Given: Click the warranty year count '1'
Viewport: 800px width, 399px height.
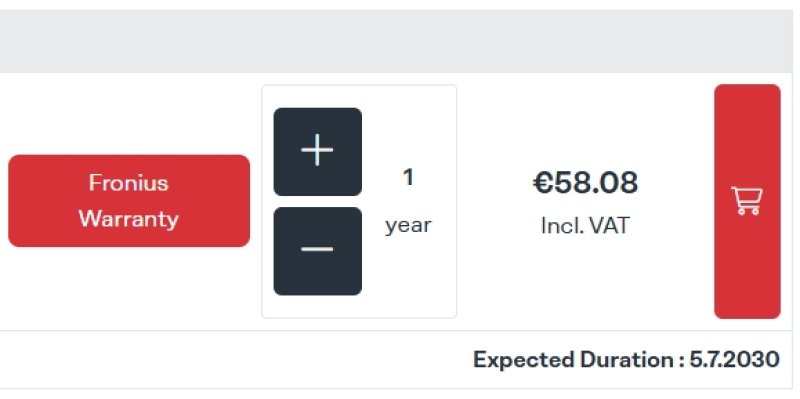Looking at the screenshot, I should [408, 178].
